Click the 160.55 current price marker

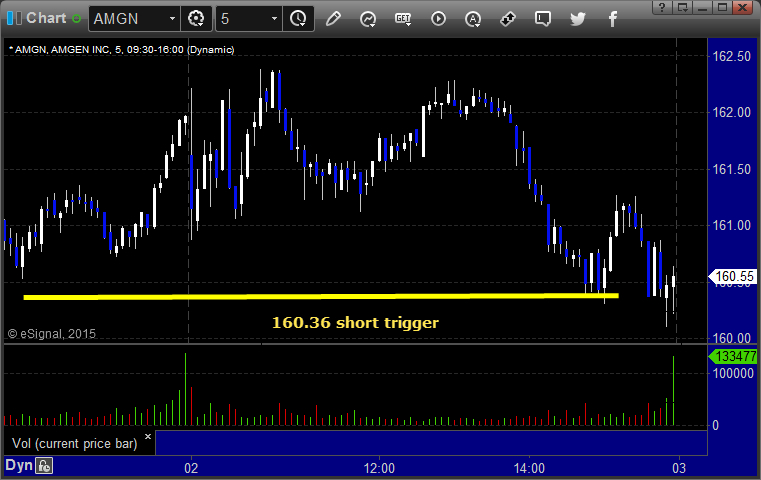pyautogui.click(x=733, y=276)
